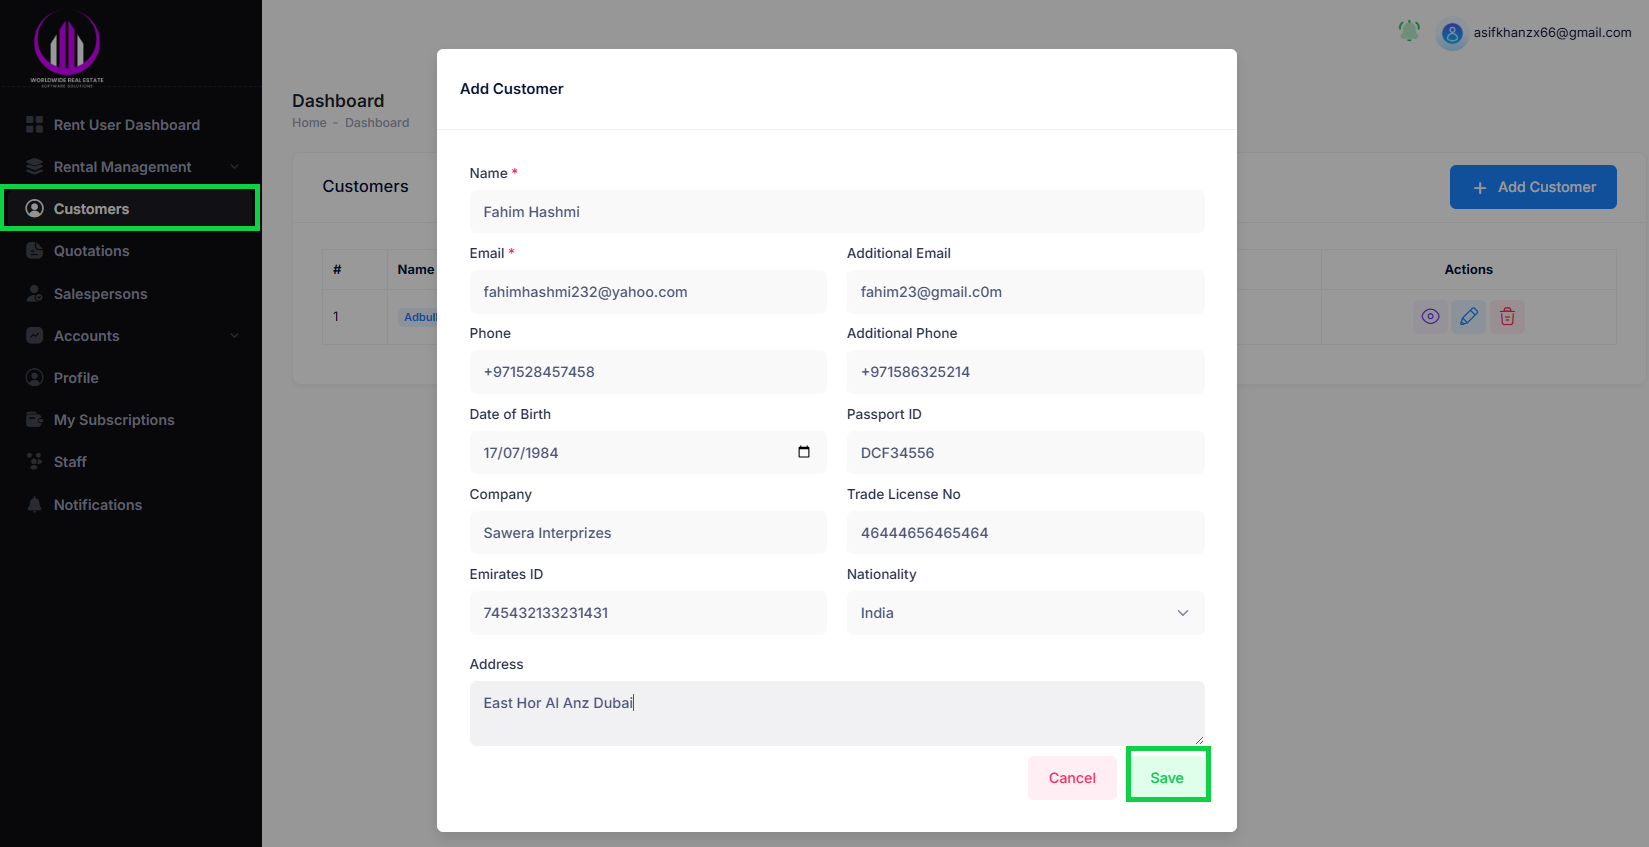Click the eye view icon in Actions
The image size is (1649, 847).
(1430, 317)
